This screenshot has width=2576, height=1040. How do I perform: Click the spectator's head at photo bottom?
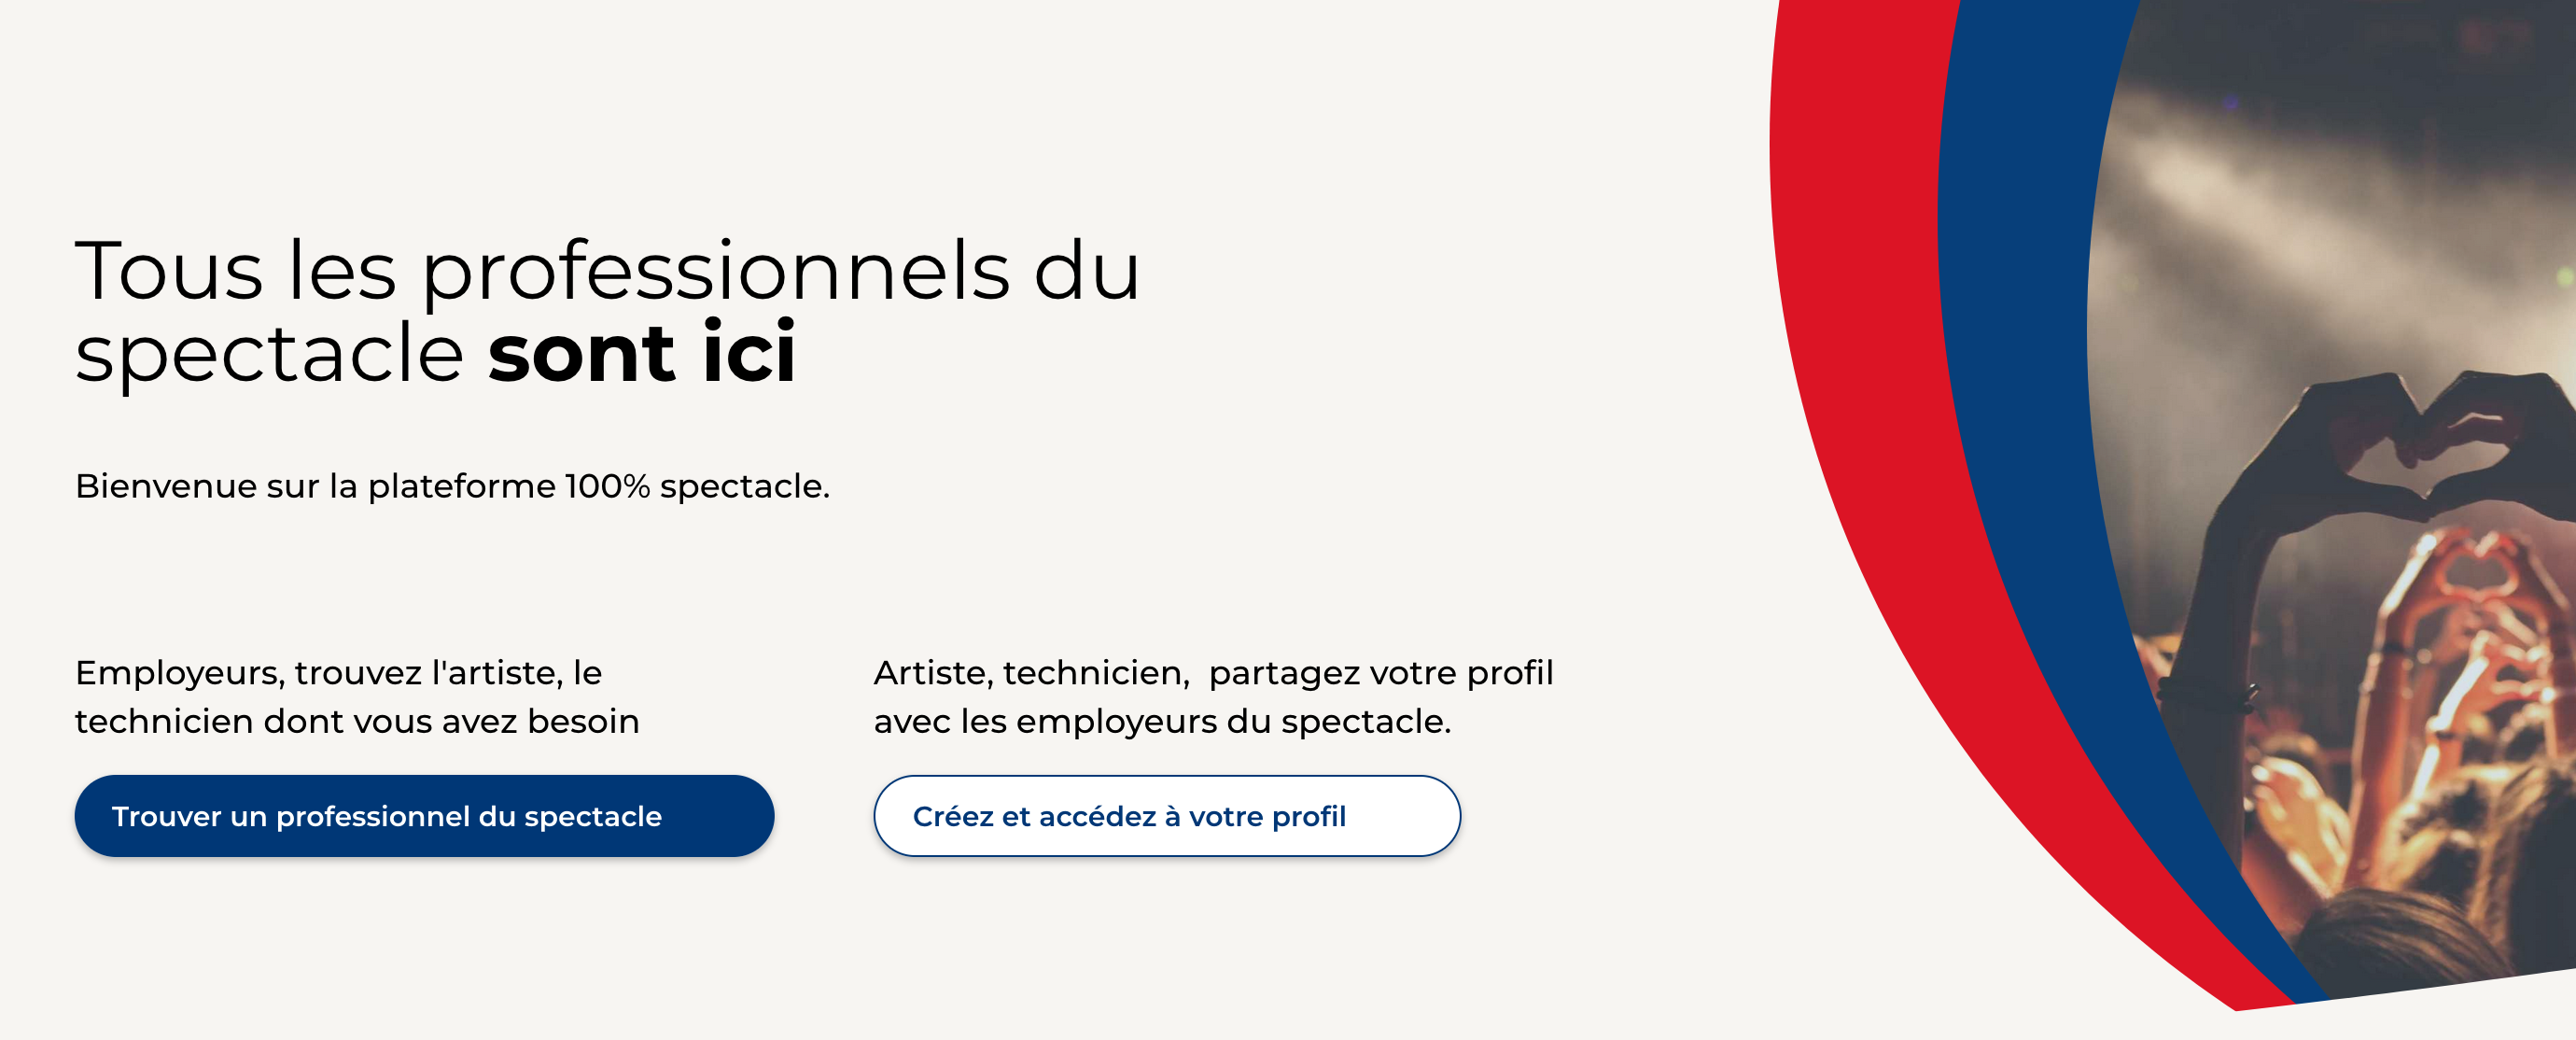tap(2420, 940)
